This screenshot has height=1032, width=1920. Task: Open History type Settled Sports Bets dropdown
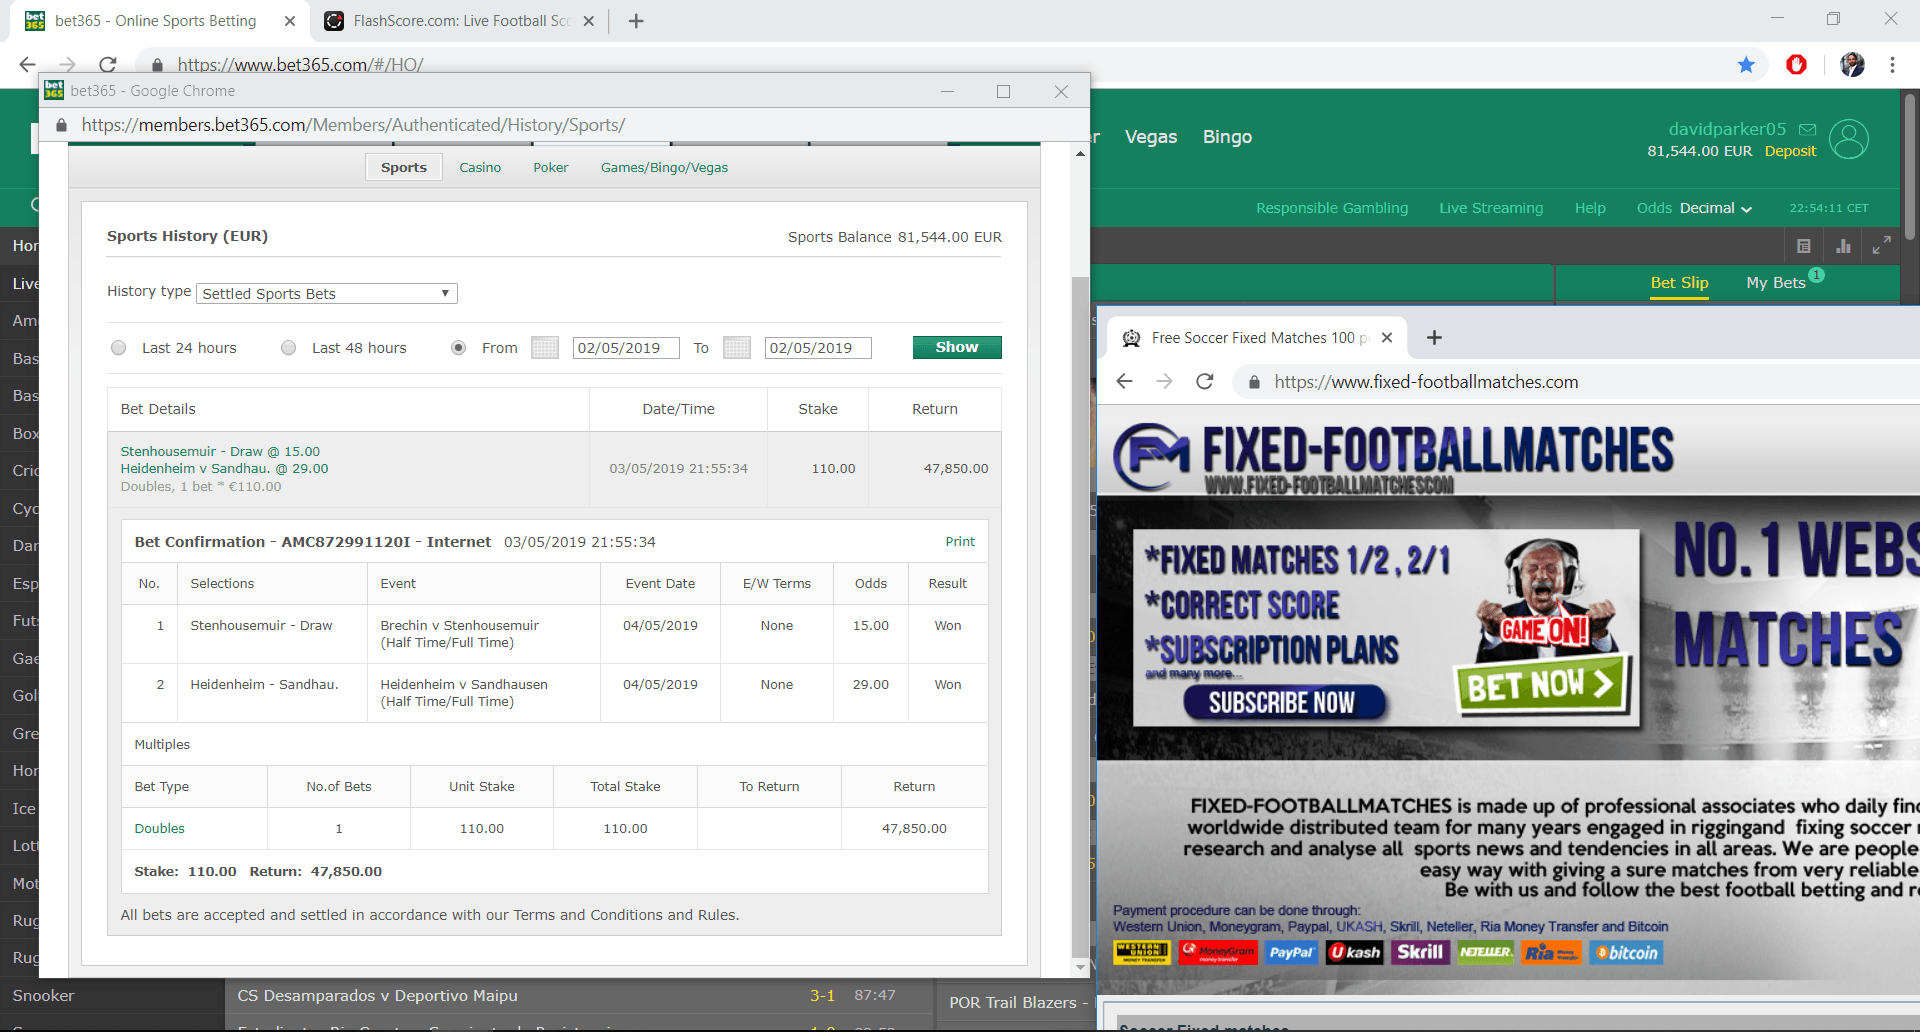coord(327,293)
